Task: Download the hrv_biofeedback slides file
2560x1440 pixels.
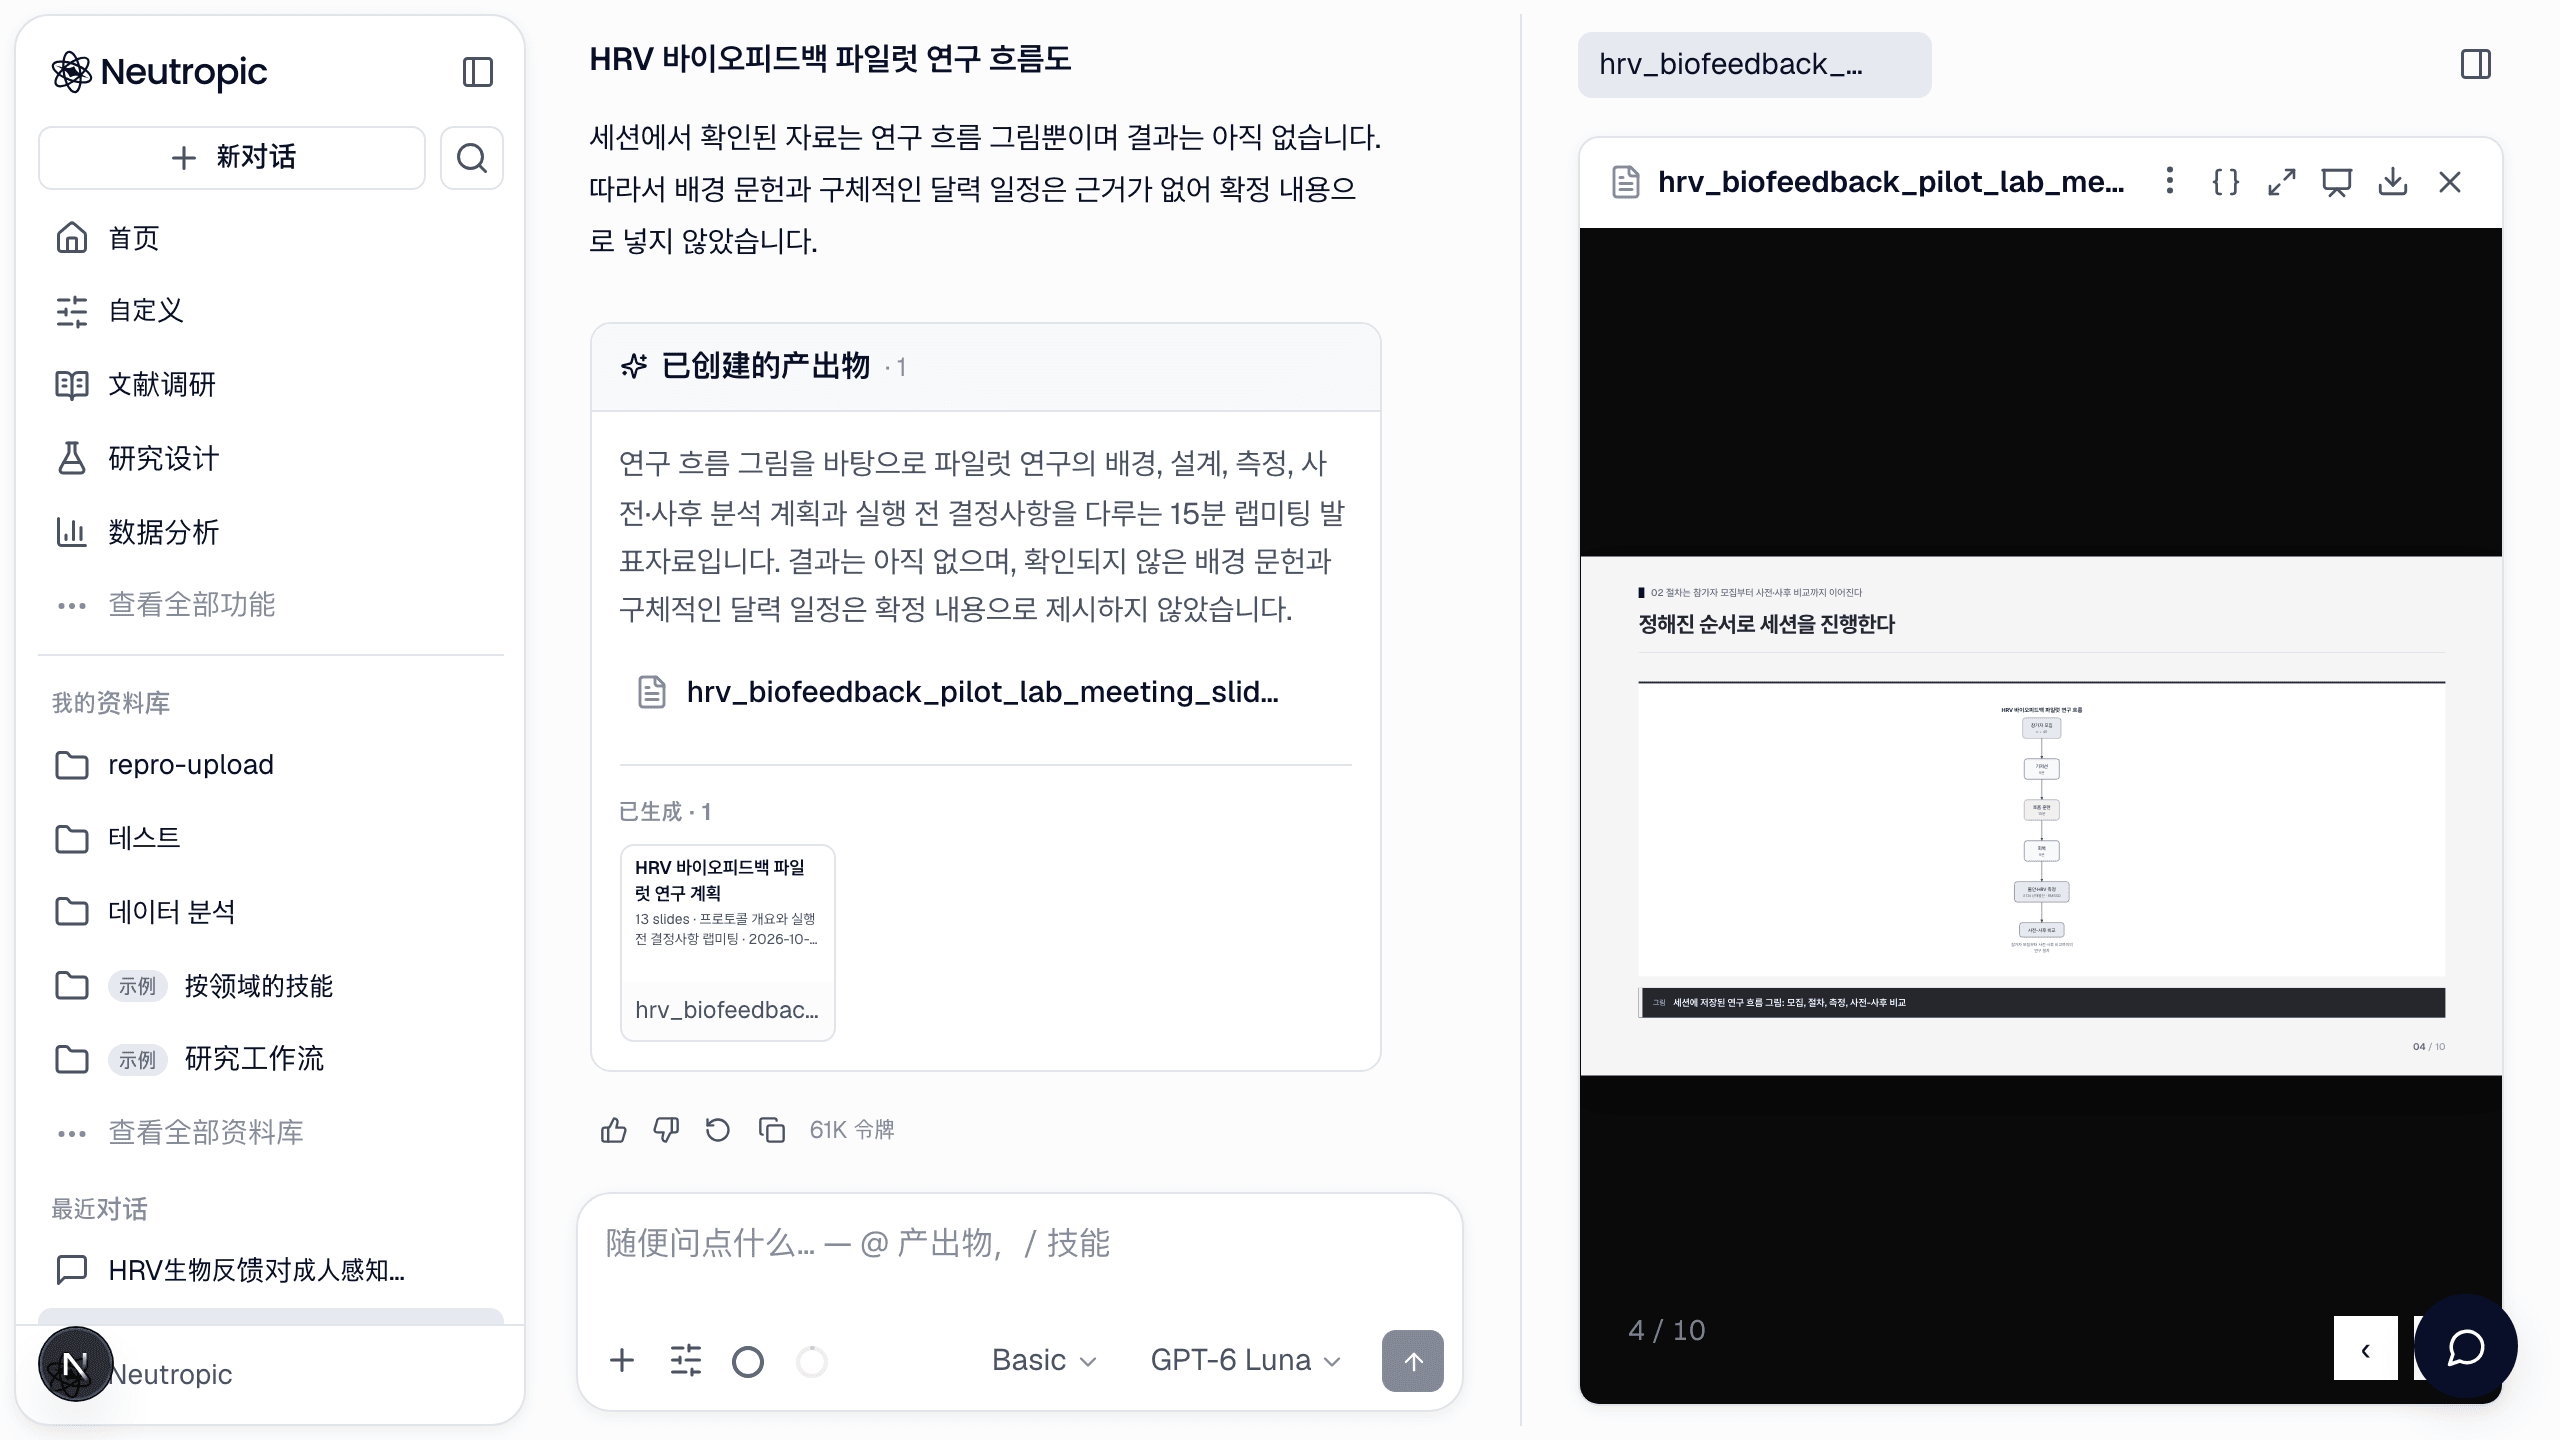Action: tap(2393, 182)
